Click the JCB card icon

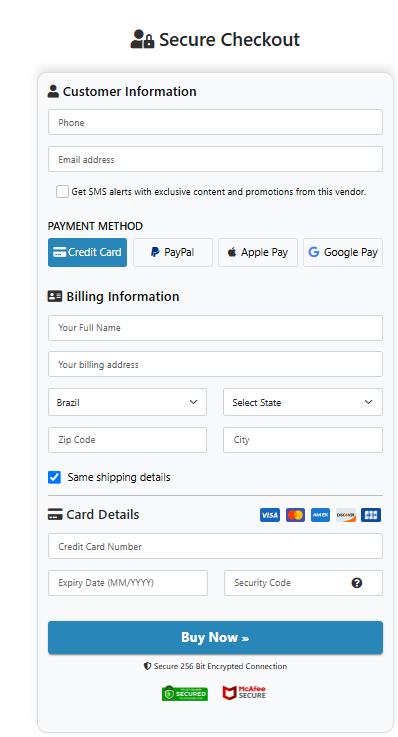[x=371, y=515]
